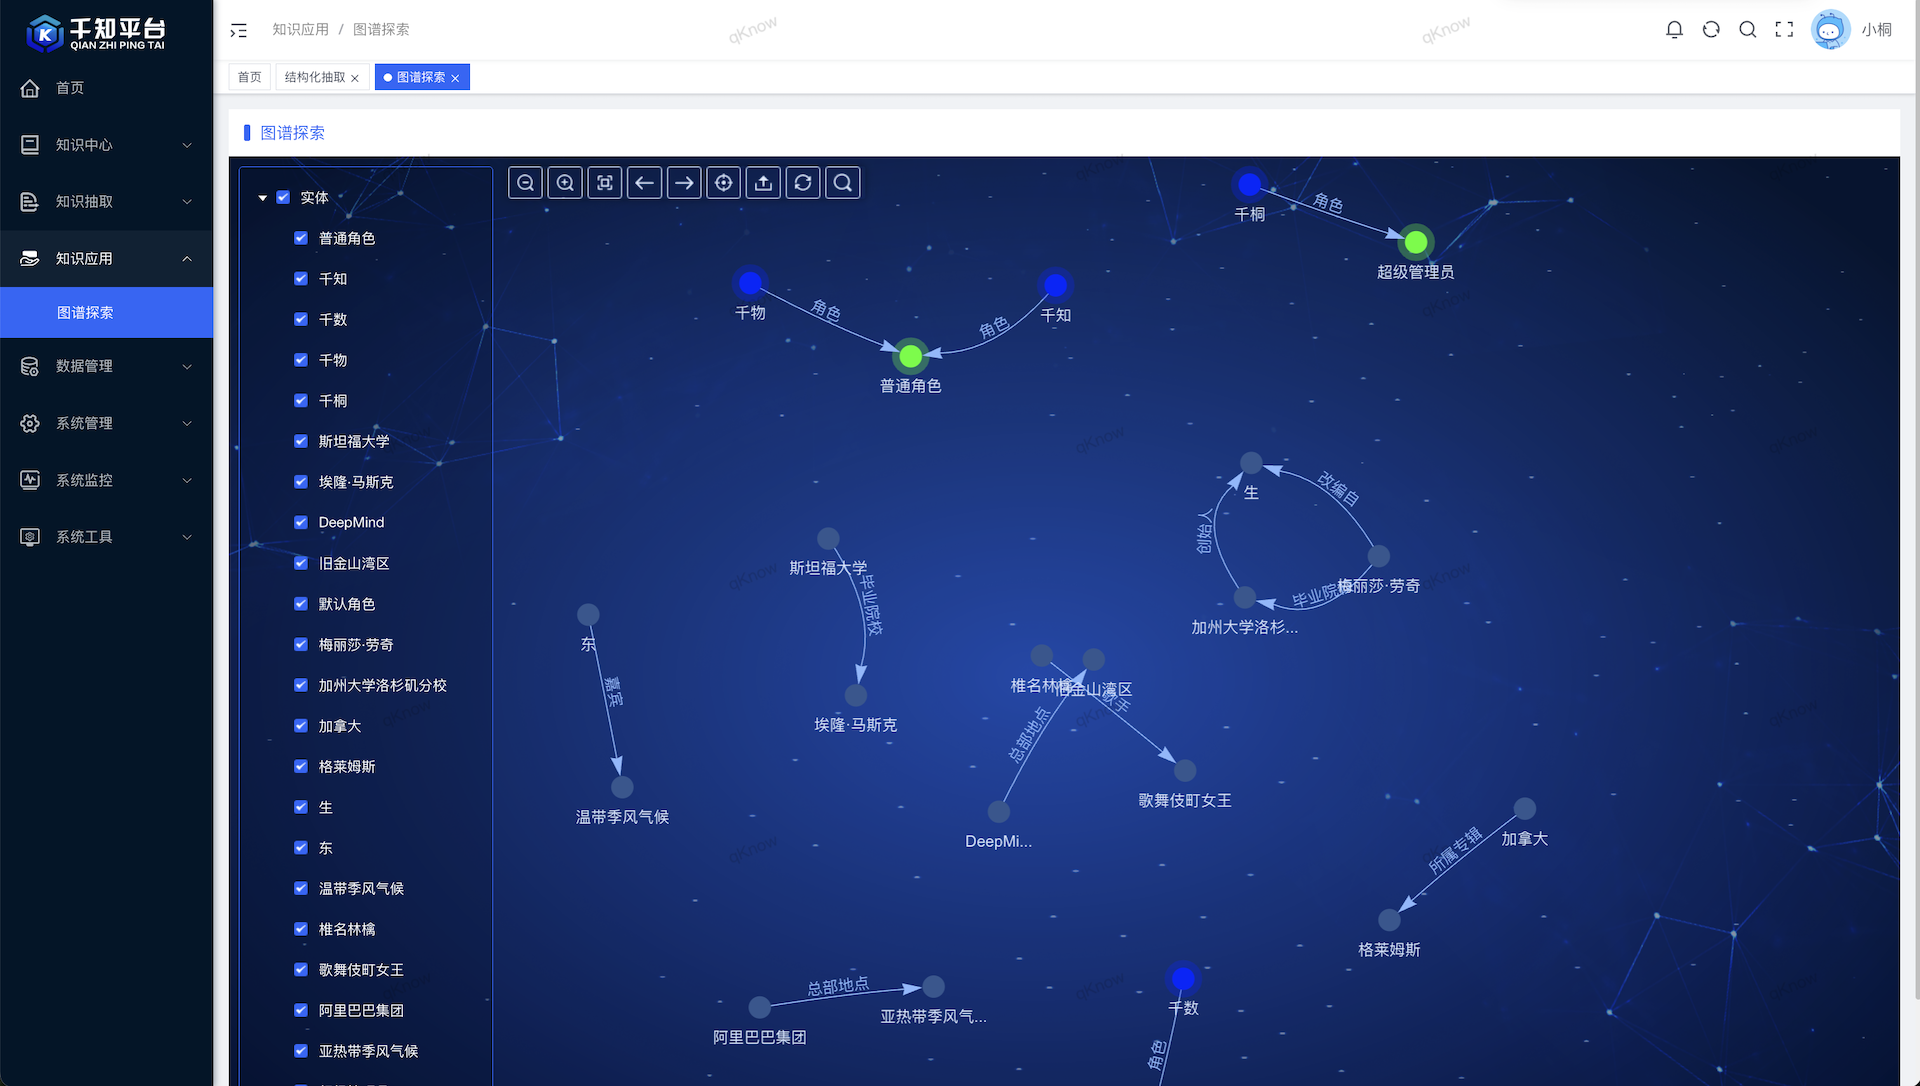Uncheck the 普通角色 entity checkbox
Image resolution: width=1920 pixels, height=1086 pixels.
point(301,238)
